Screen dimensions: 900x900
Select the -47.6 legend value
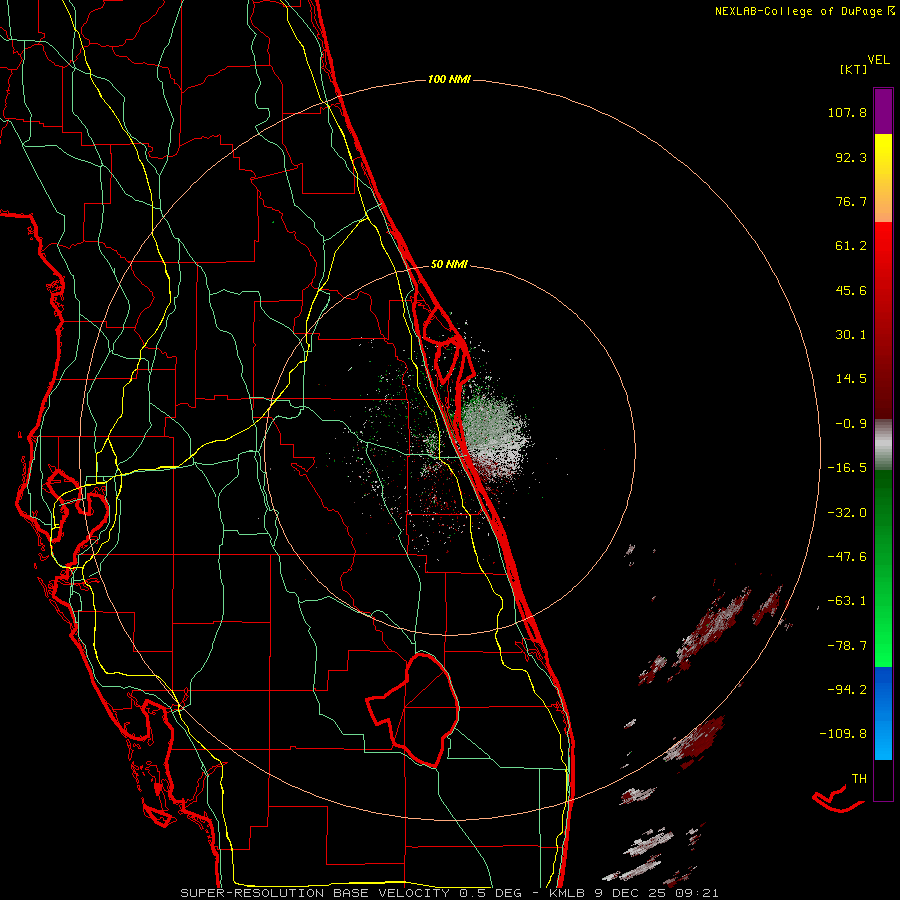(x=847, y=557)
